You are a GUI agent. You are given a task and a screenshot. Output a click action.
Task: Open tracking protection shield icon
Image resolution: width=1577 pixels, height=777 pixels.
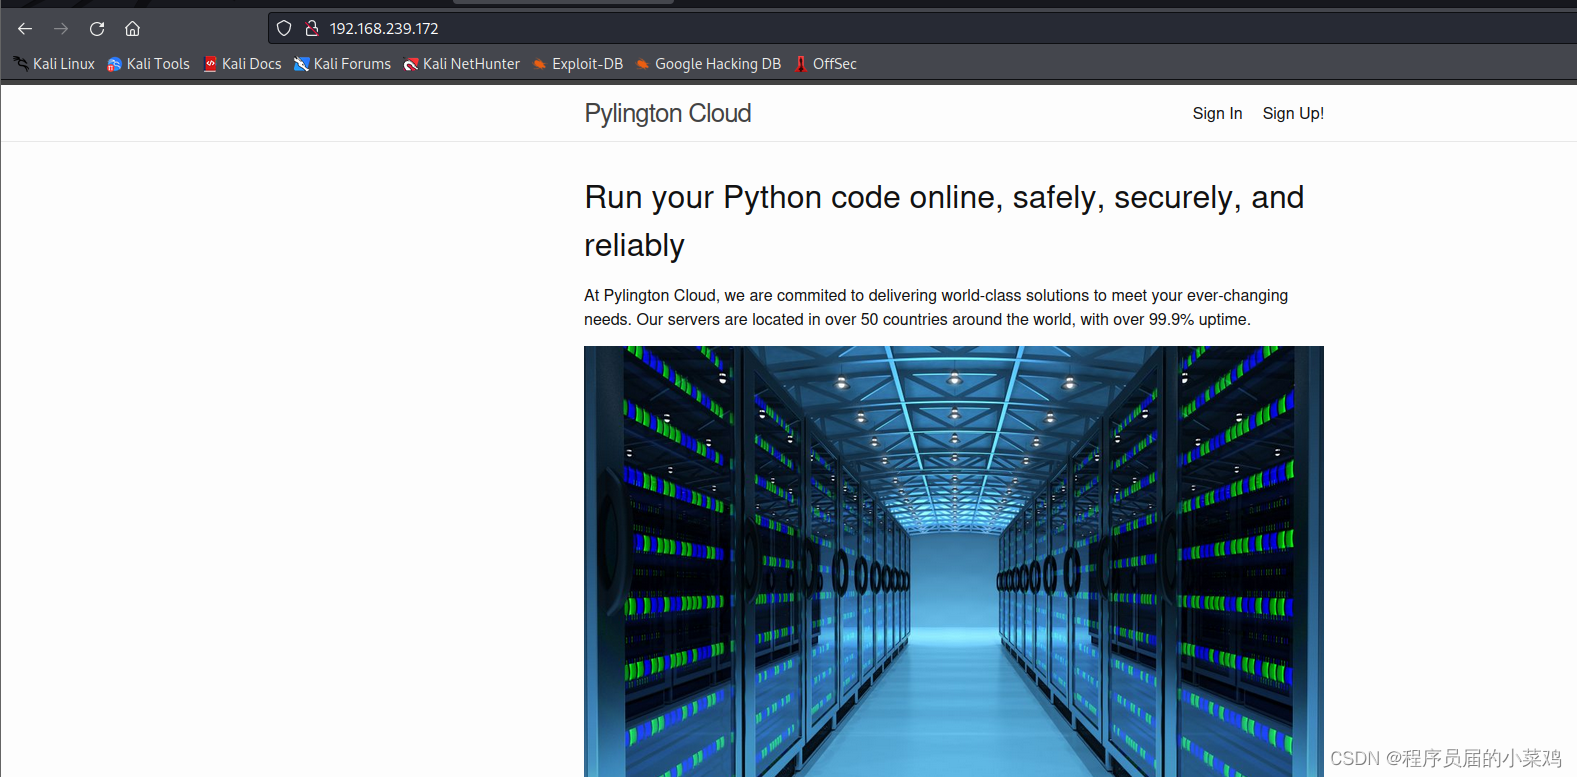click(284, 29)
